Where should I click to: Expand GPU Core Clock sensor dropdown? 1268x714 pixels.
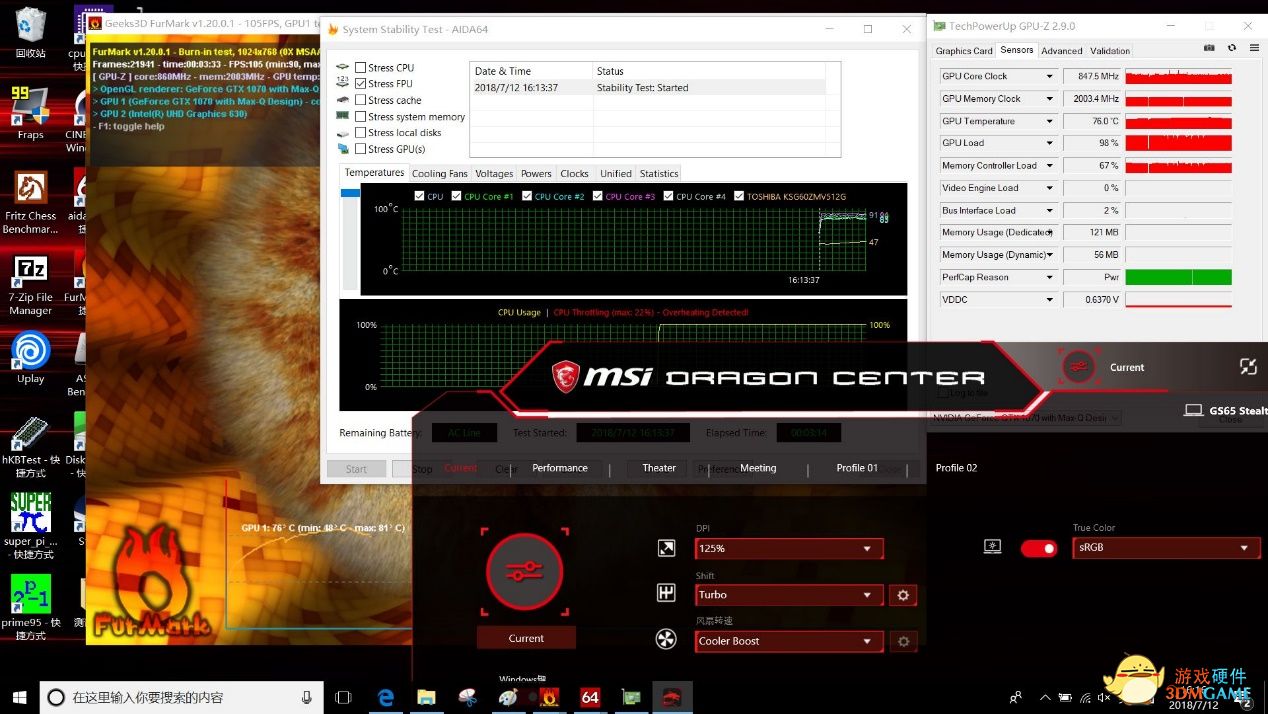tap(1050, 76)
